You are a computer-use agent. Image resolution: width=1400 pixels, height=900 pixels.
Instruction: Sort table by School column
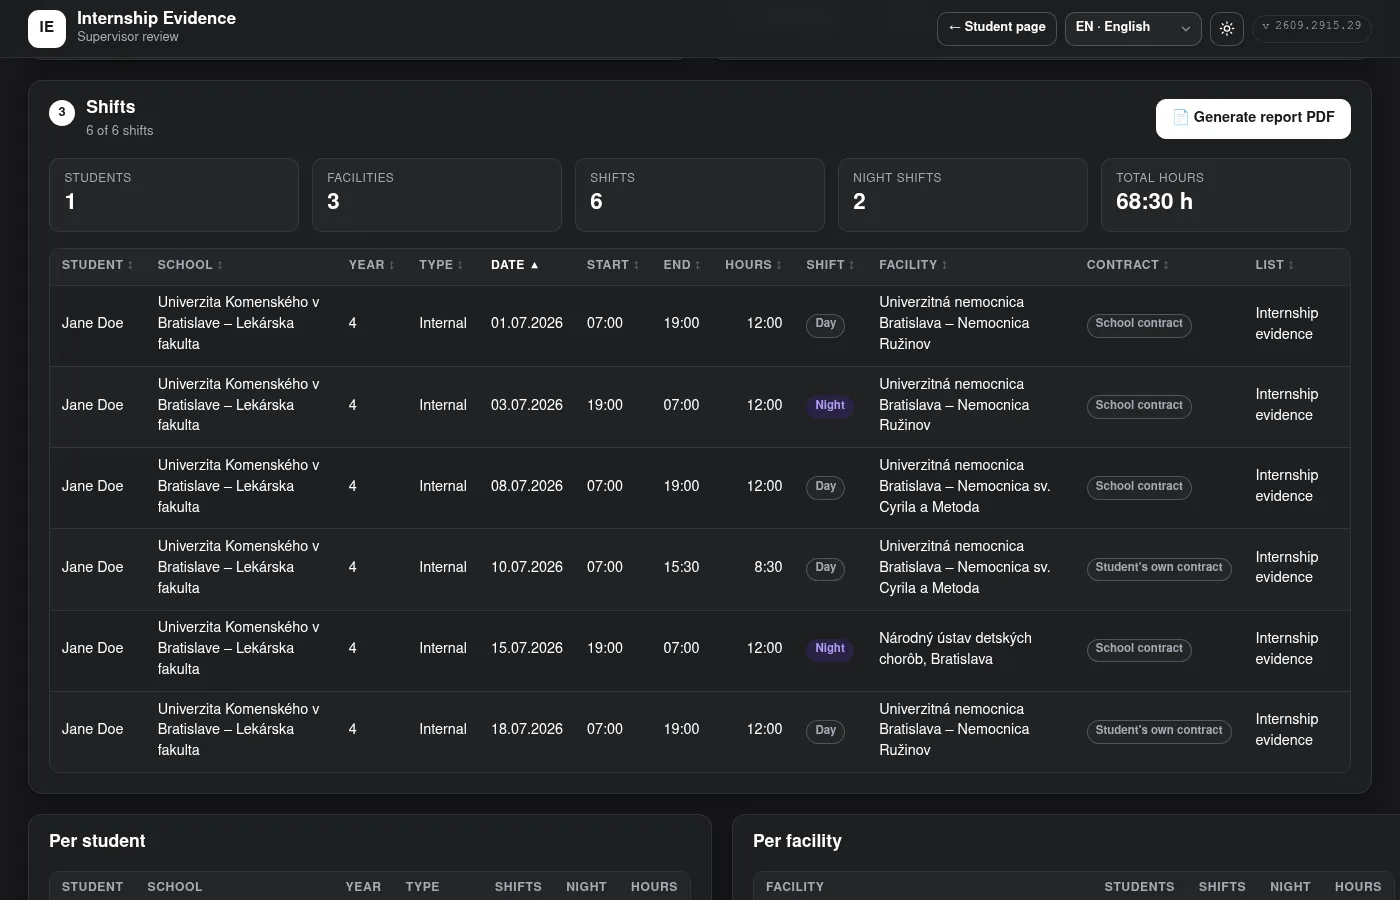pos(190,265)
